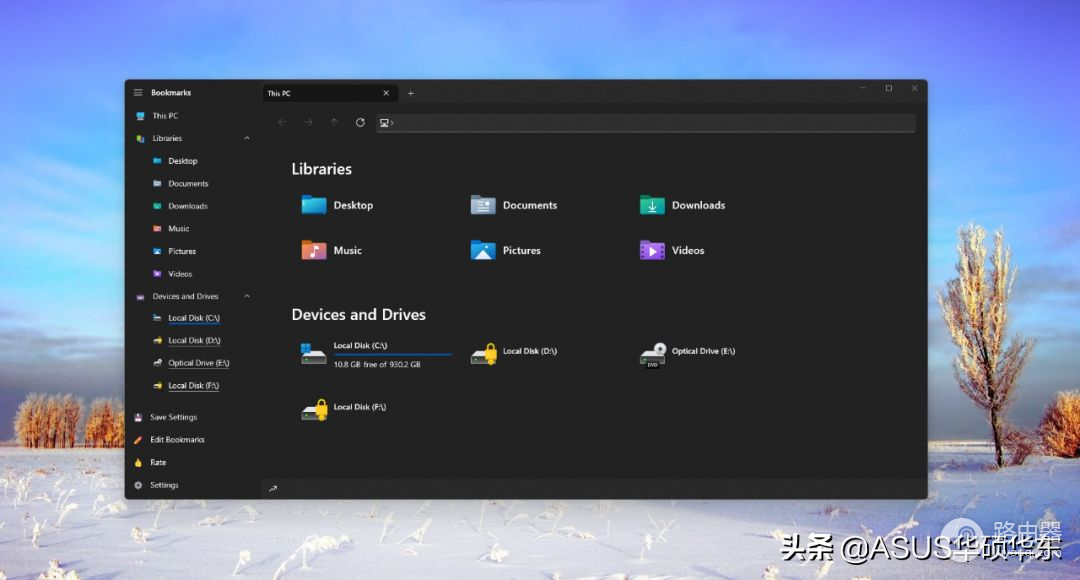Click the pencil Edit Bookmarks icon
This screenshot has width=1080, height=580.
(x=138, y=440)
